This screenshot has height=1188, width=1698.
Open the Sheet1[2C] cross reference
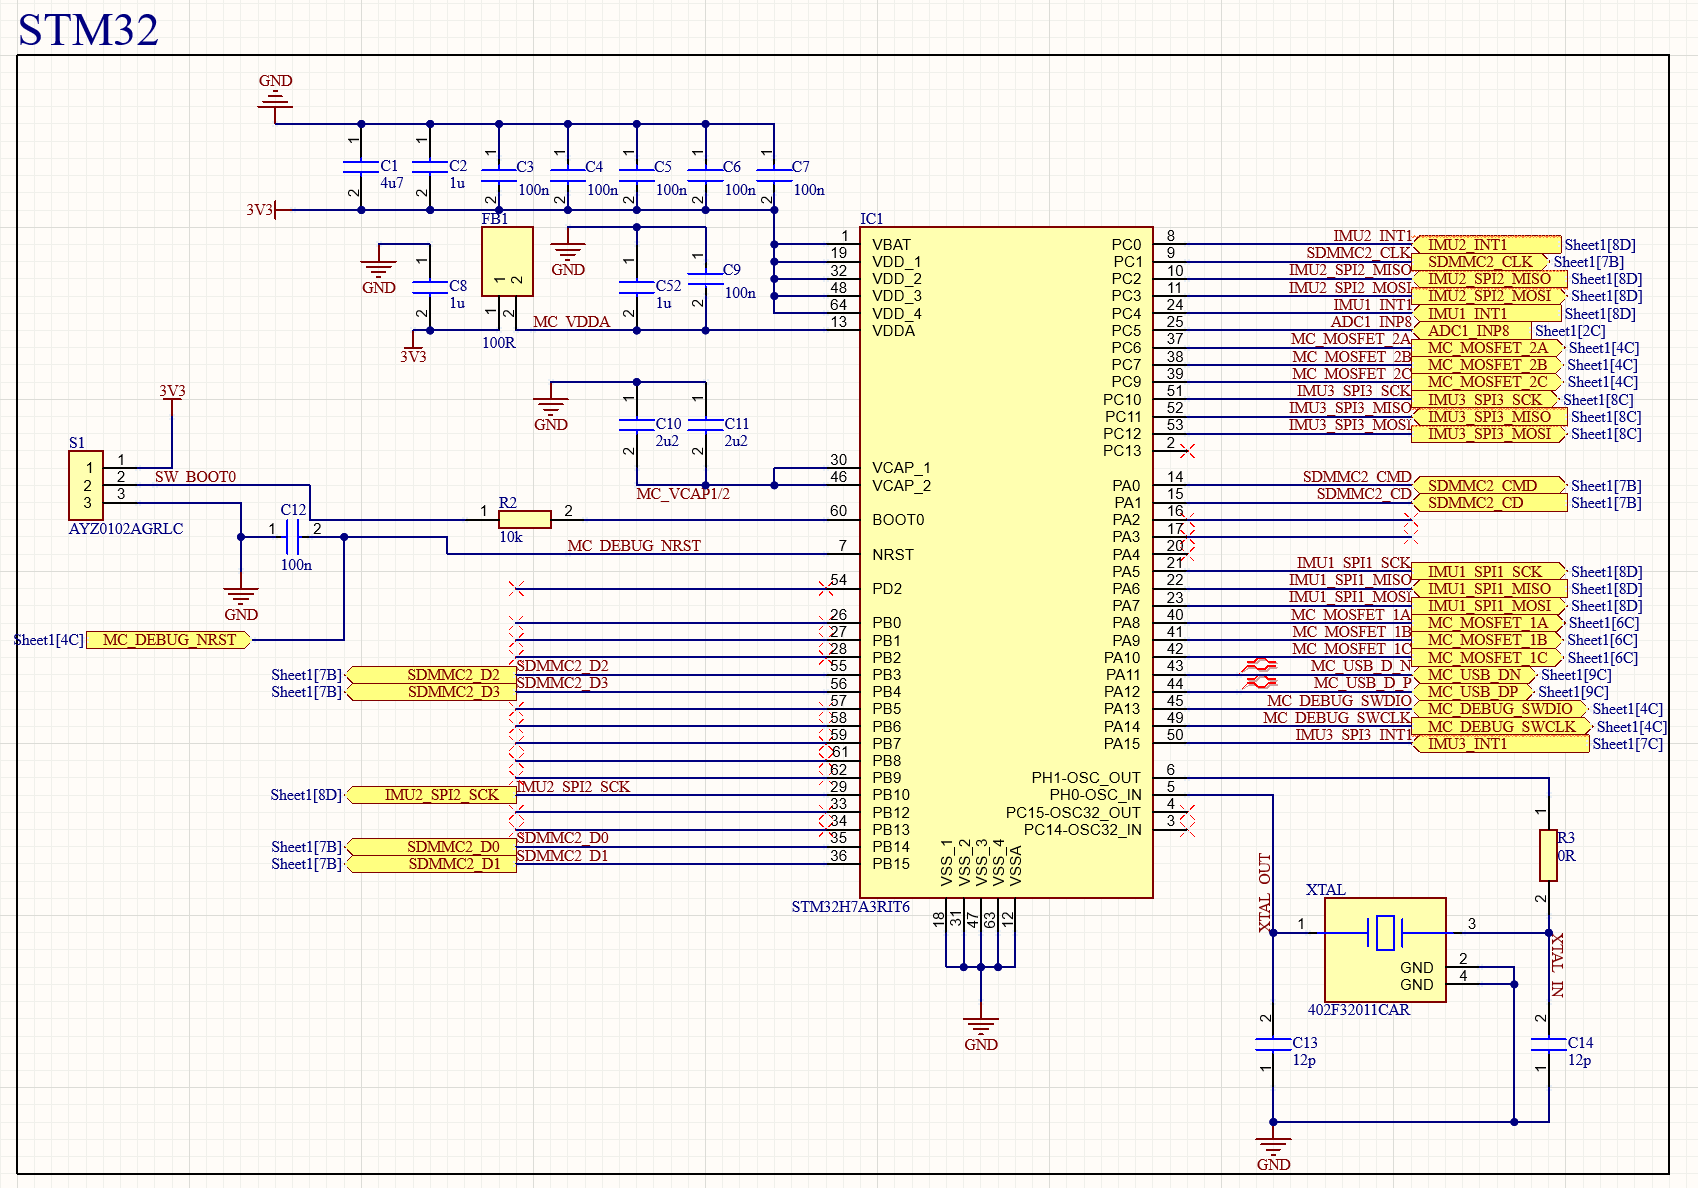tap(1569, 331)
